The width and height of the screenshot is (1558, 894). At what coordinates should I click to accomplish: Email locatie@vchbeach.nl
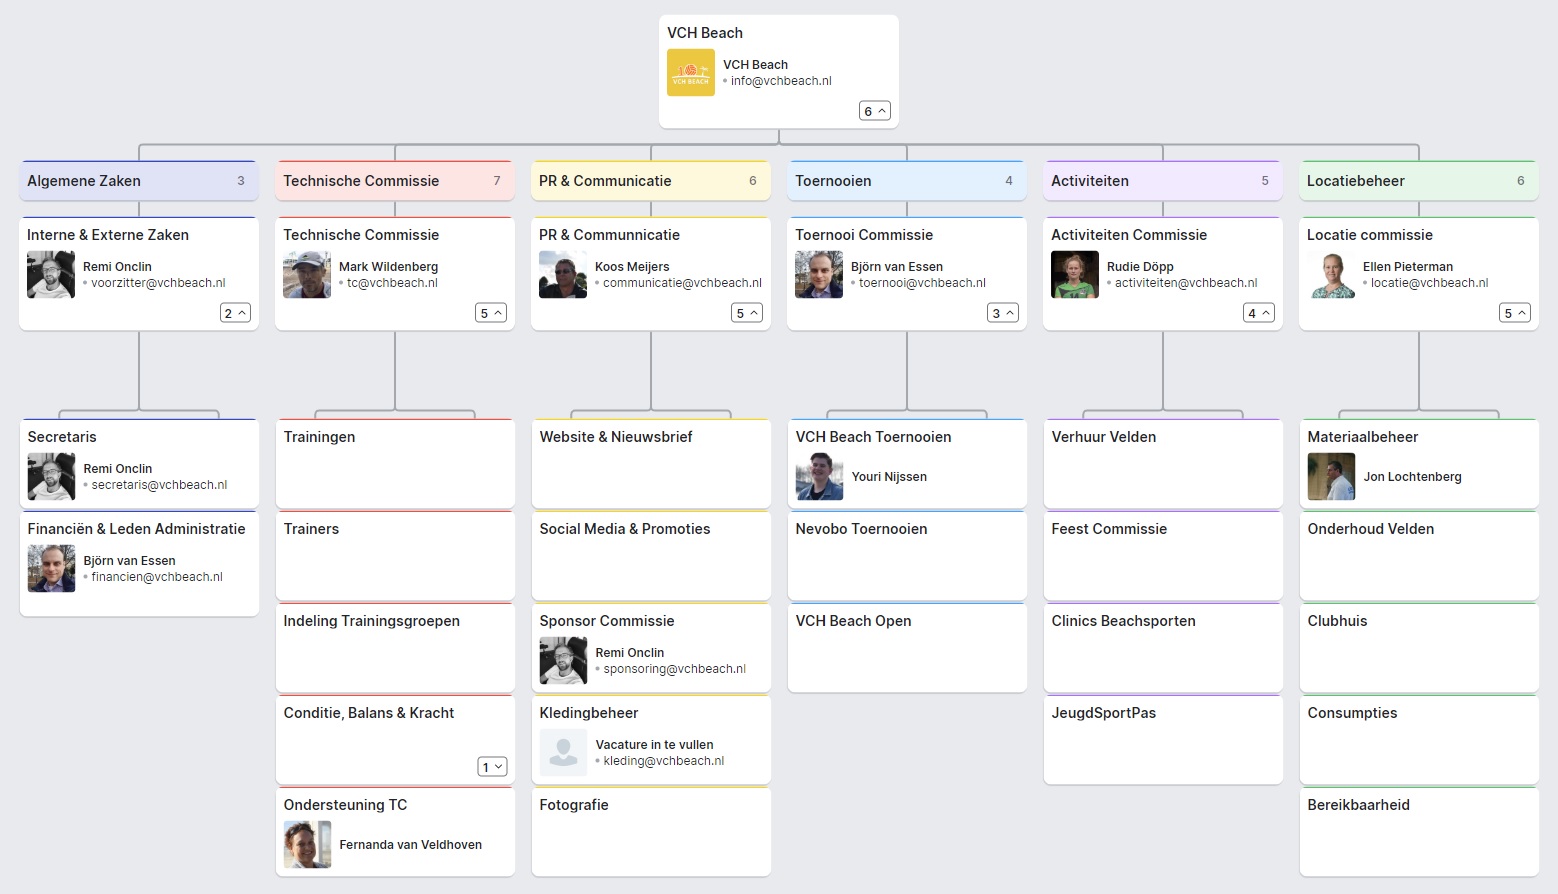coord(1429,283)
